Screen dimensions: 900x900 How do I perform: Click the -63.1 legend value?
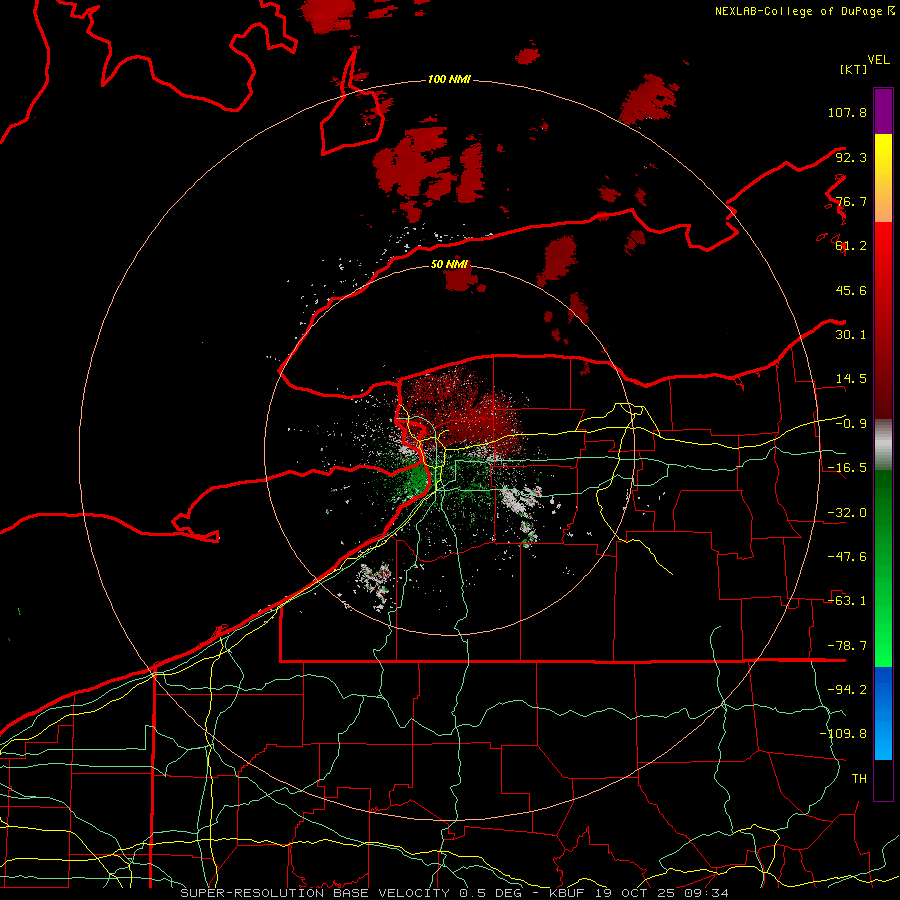pos(847,601)
